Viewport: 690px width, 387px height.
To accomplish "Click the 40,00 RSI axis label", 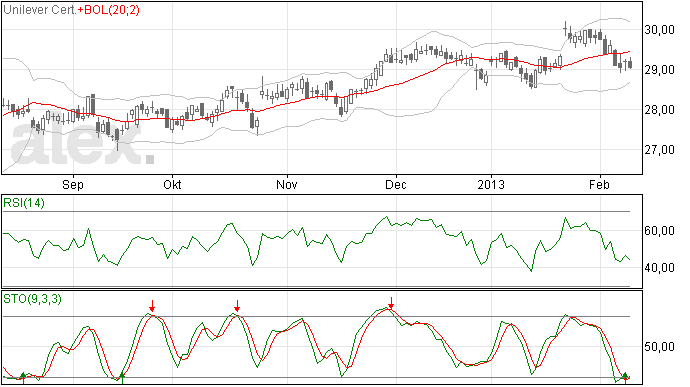I will pos(659,268).
